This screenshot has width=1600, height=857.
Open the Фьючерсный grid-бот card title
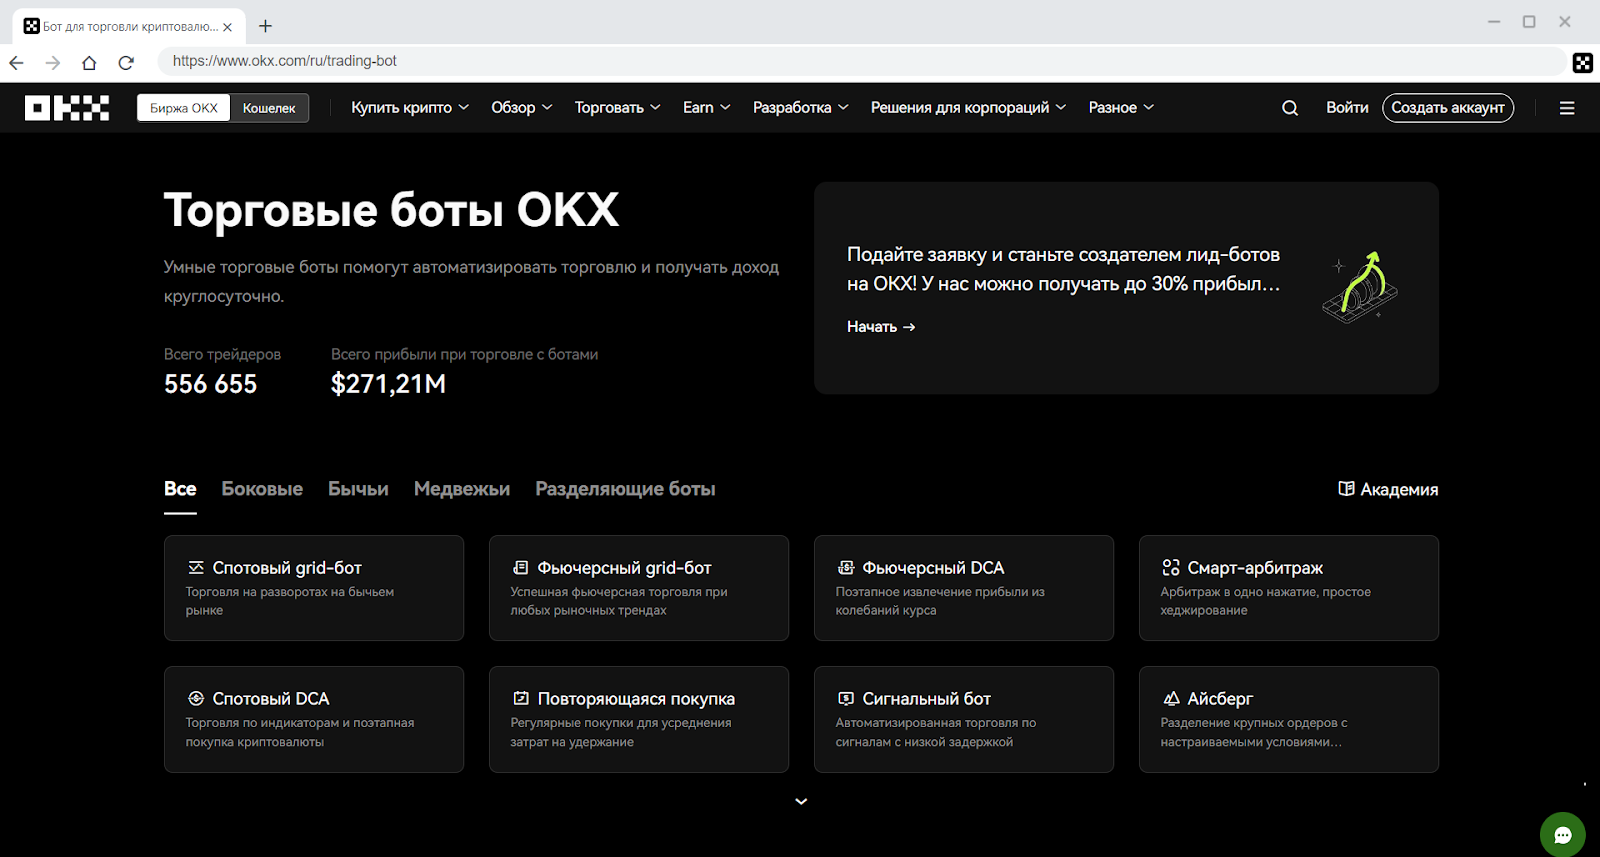click(624, 567)
